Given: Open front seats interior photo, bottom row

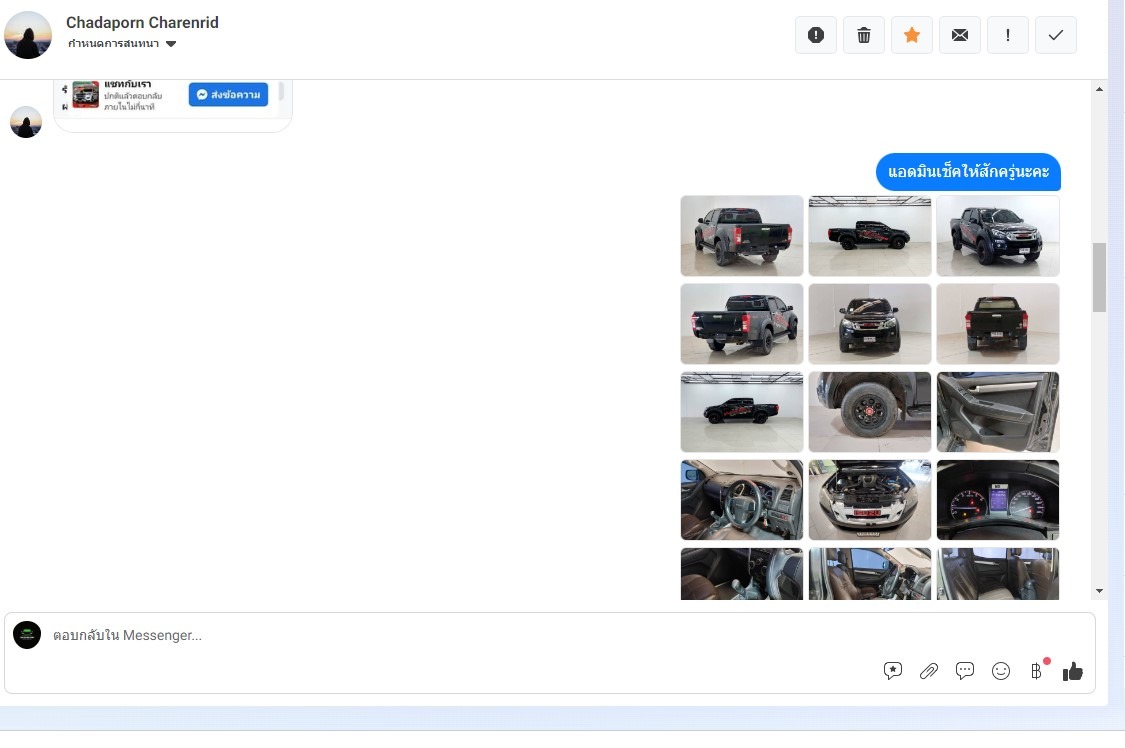Looking at the screenshot, I should tap(870, 574).
